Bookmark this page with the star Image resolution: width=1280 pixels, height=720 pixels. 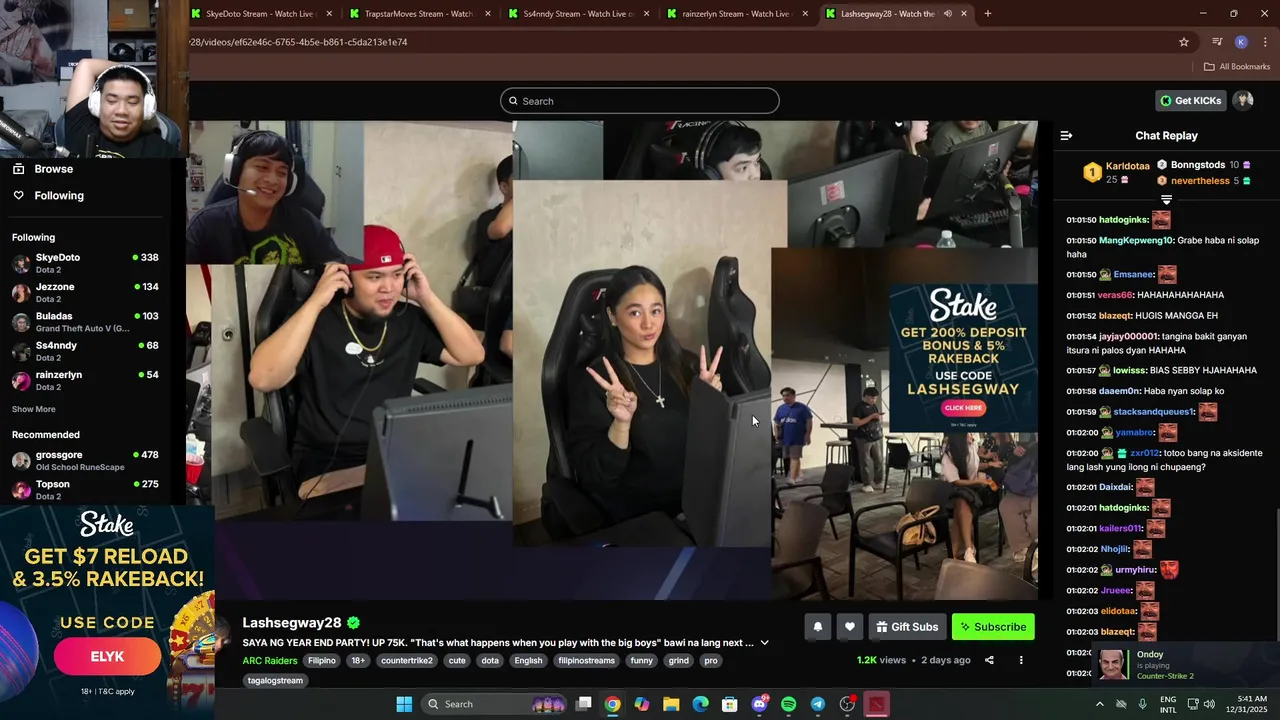(1184, 42)
